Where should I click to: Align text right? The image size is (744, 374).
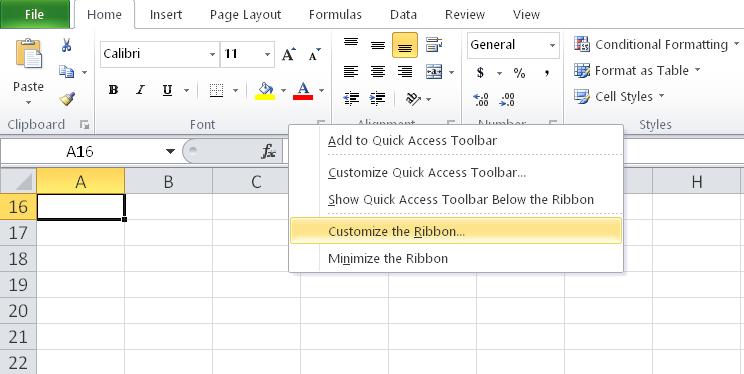(405, 72)
